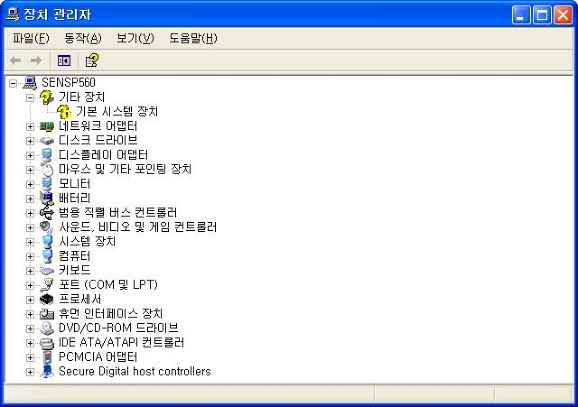Open the help properties toolbar icon
This screenshot has width=578, height=407.
(92, 60)
